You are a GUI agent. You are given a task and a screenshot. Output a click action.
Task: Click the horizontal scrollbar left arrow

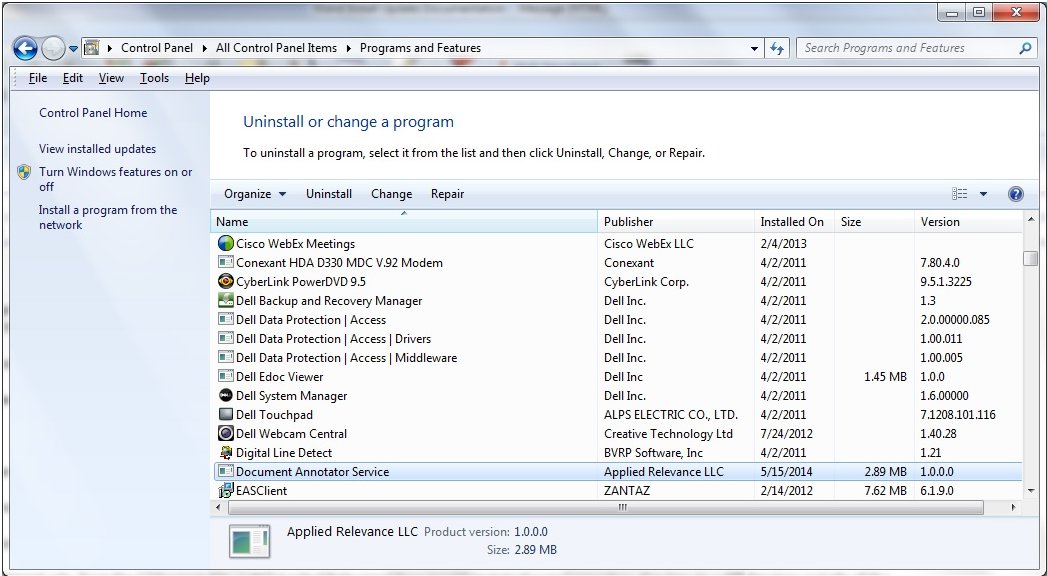tap(219, 508)
